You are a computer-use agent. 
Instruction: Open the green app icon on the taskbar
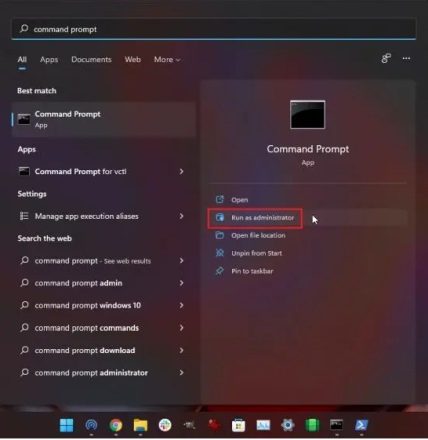(x=312, y=425)
